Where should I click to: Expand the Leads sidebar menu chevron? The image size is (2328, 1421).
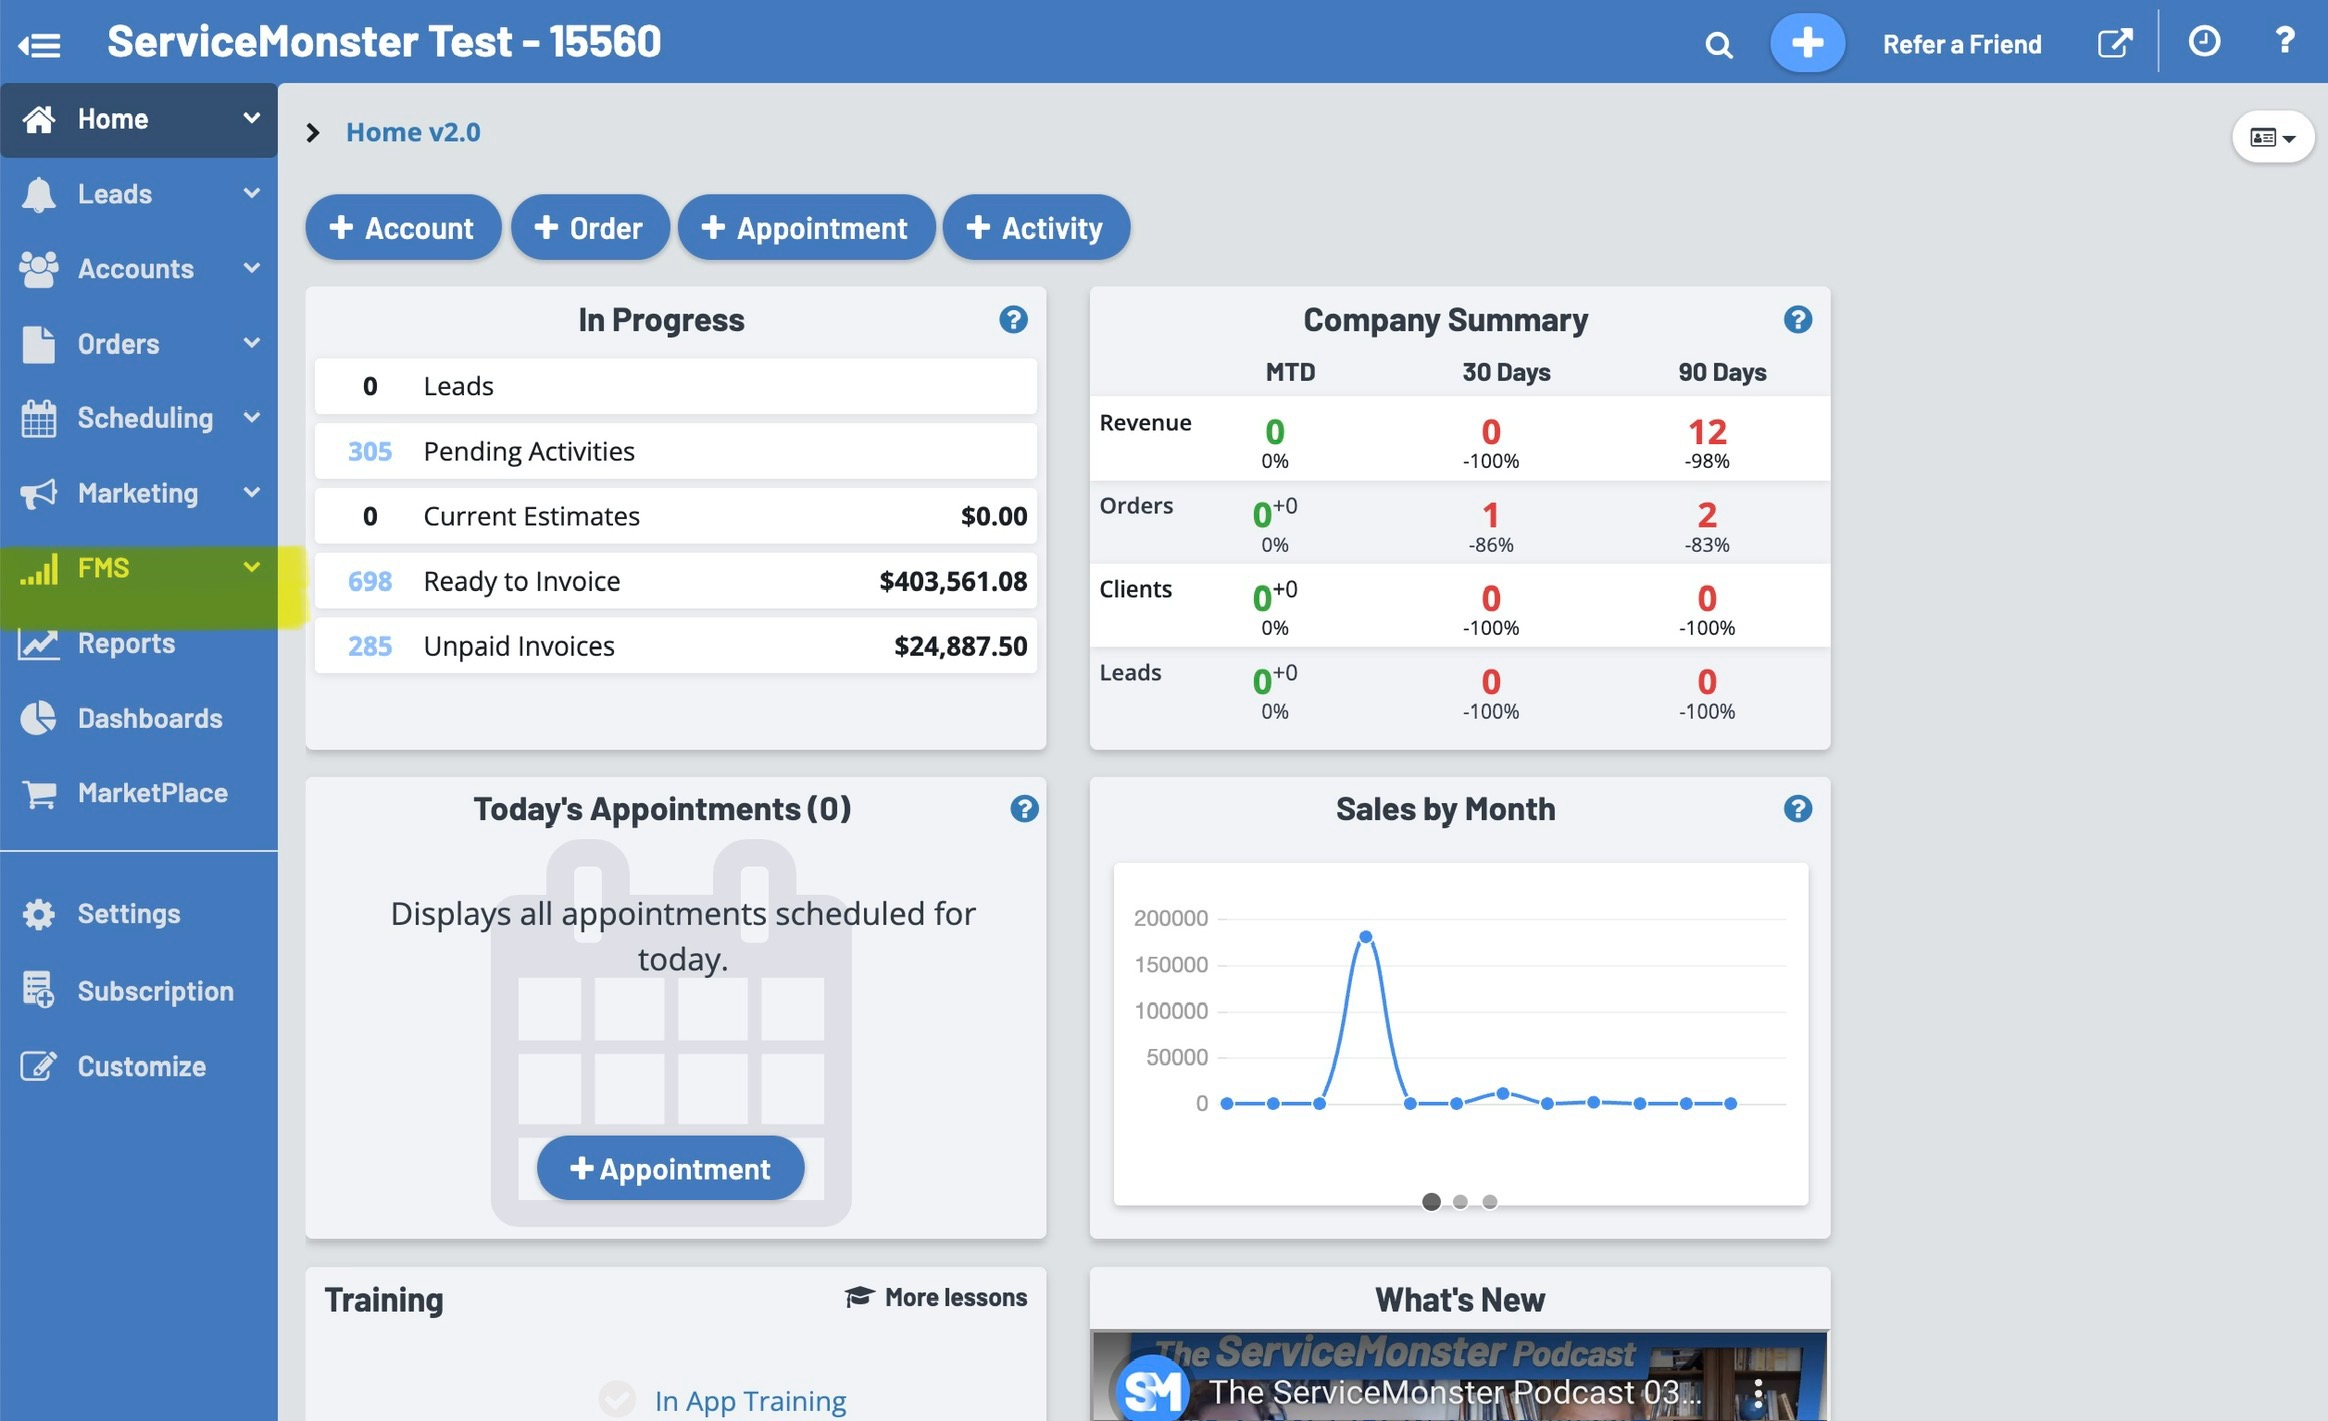(252, 193)
